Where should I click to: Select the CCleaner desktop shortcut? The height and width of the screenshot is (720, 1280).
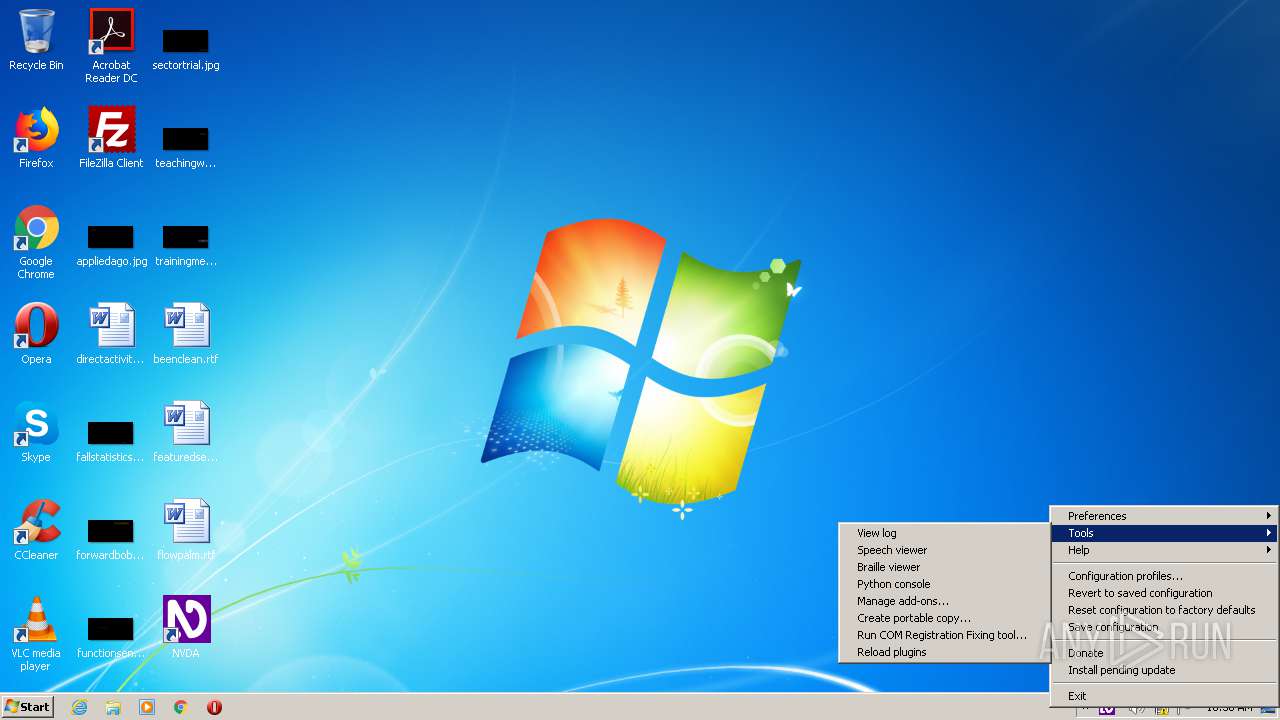point(36,530)
